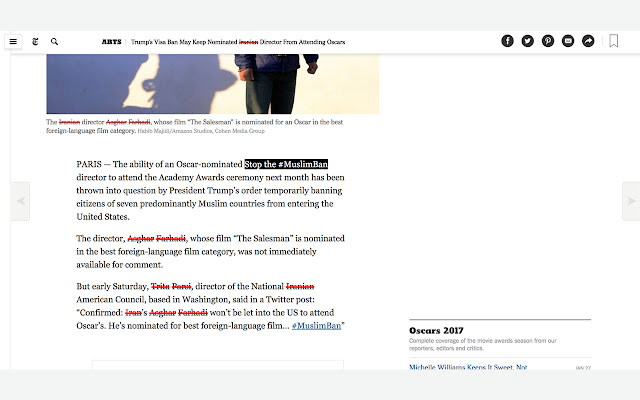This screenshot has width=640, height=400.
Task: Share the article on Twitter
Action: click(527, 41)
